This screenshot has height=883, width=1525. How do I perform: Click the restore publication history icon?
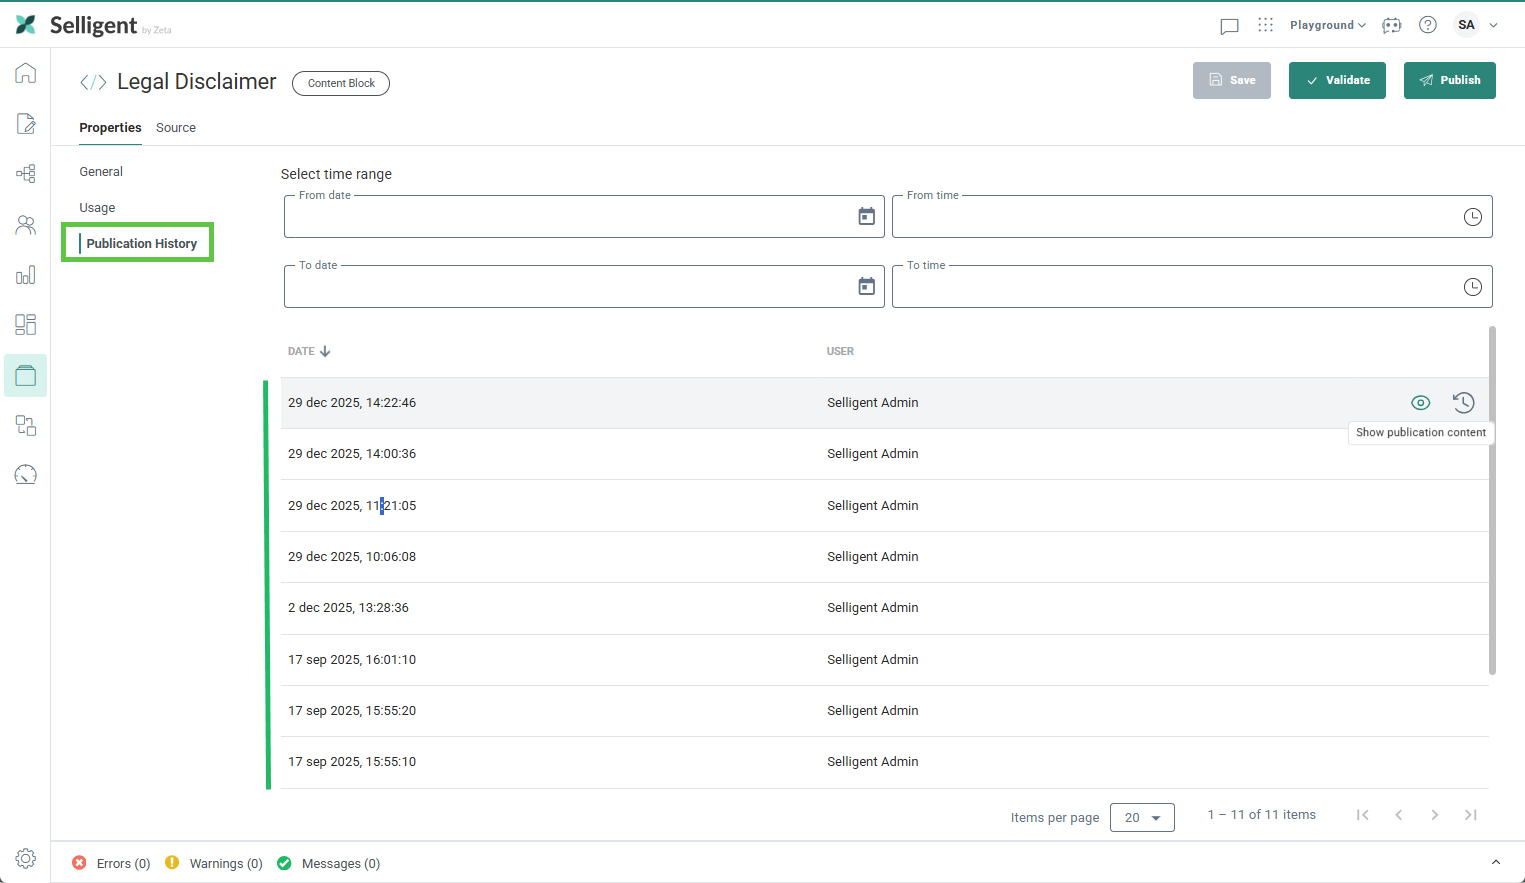click(1463, 403)
